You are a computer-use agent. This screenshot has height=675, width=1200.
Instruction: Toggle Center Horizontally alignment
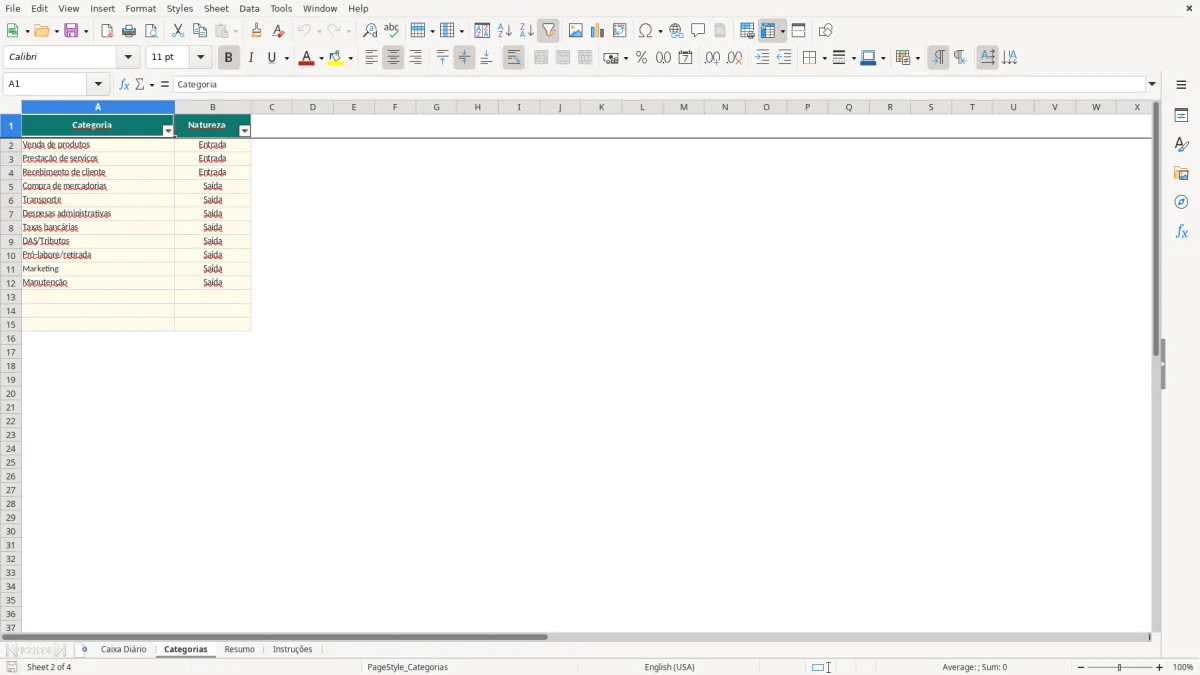point(393,58)
